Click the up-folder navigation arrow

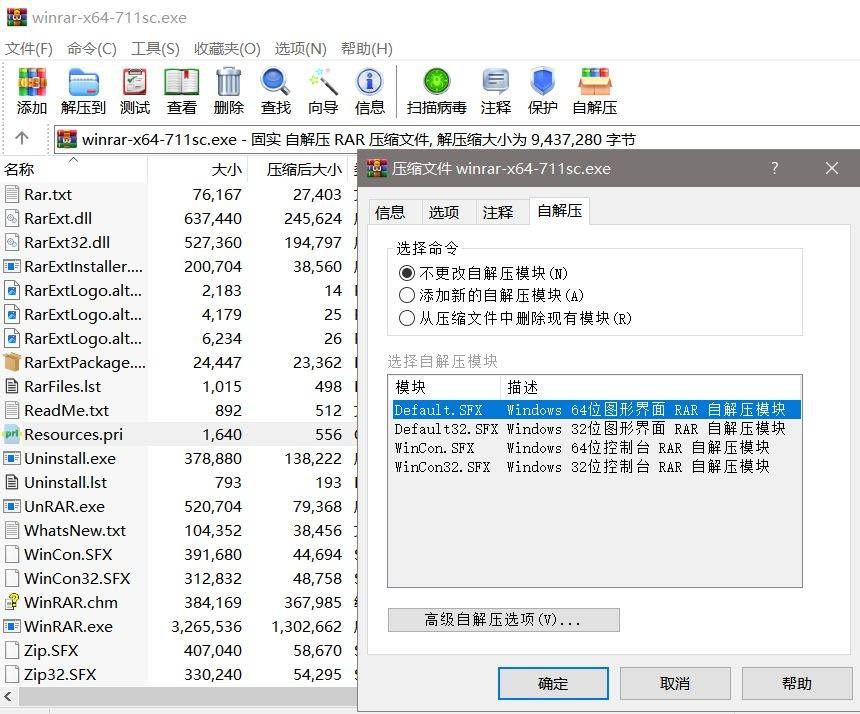pyautogui.click(x=22, y=139)
